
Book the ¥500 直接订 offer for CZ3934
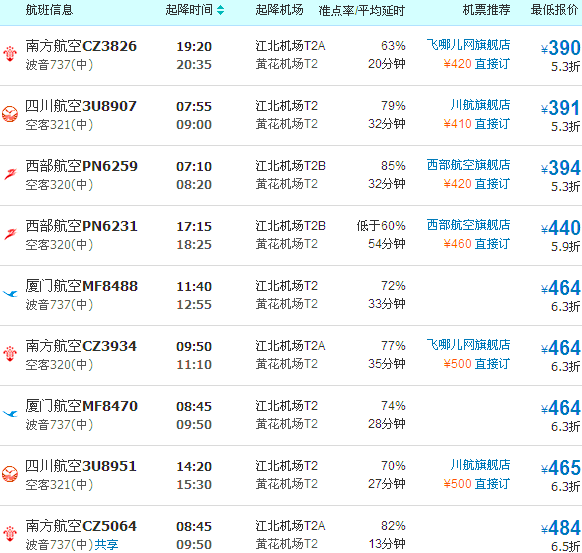[x=477, y=364]
